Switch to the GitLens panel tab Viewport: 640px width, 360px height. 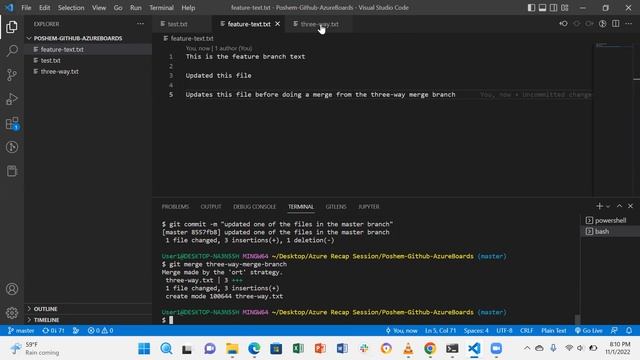[x=336, y=207]
